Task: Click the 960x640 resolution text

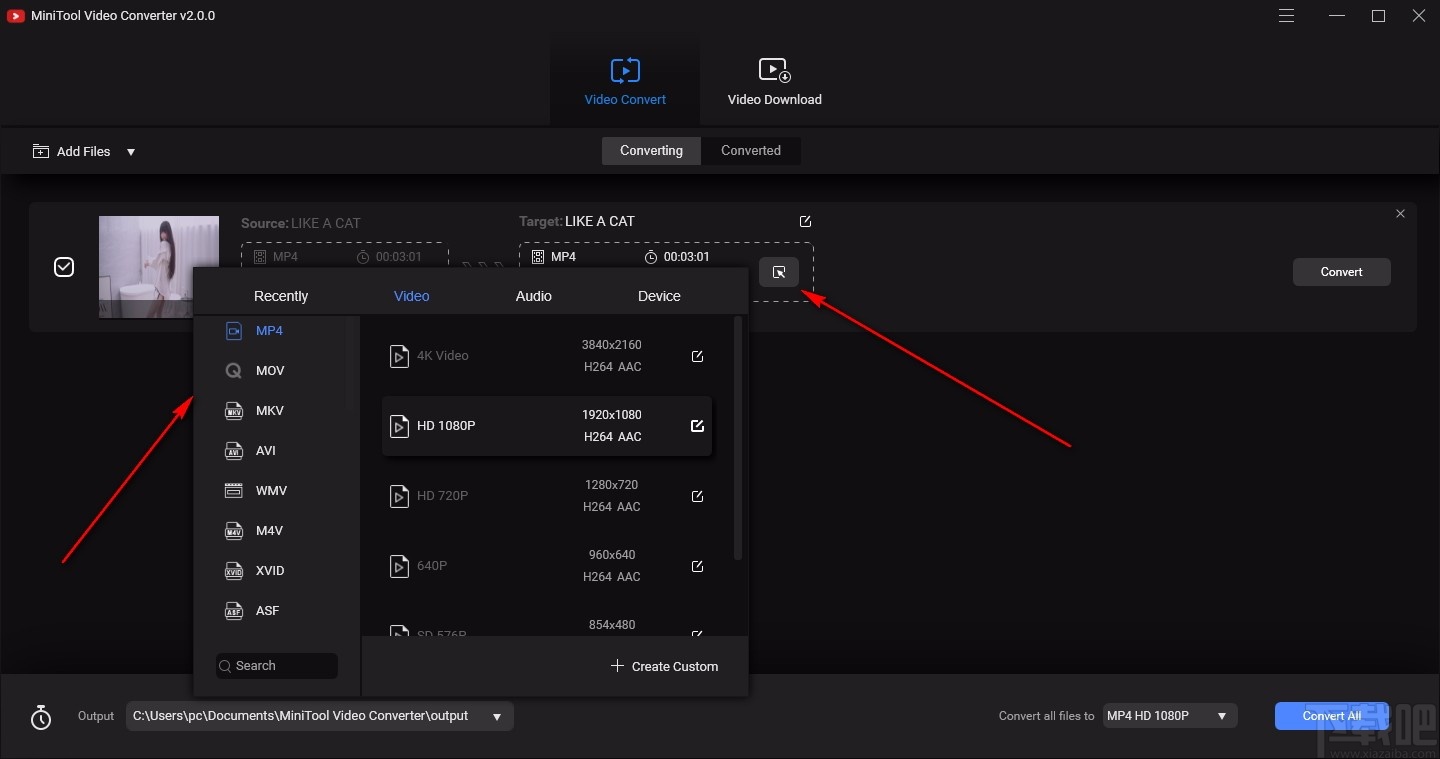Action: [x=612, y=555]
